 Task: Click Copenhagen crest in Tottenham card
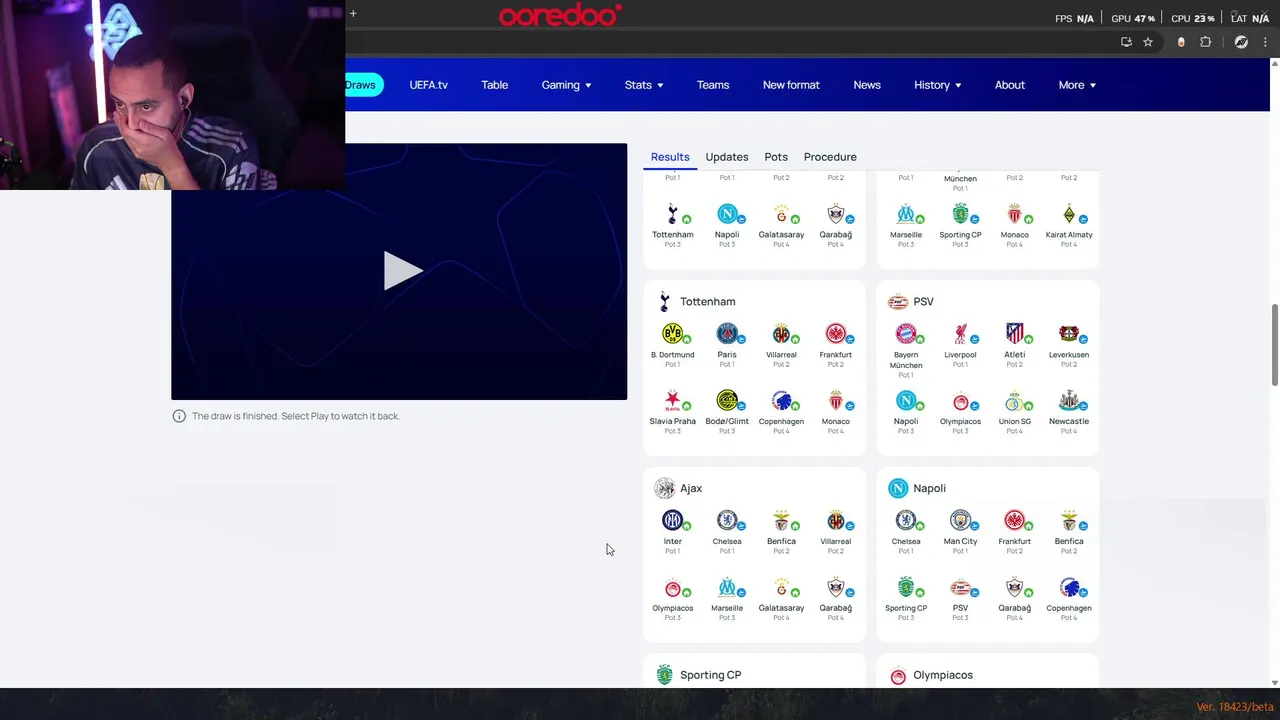781,400
